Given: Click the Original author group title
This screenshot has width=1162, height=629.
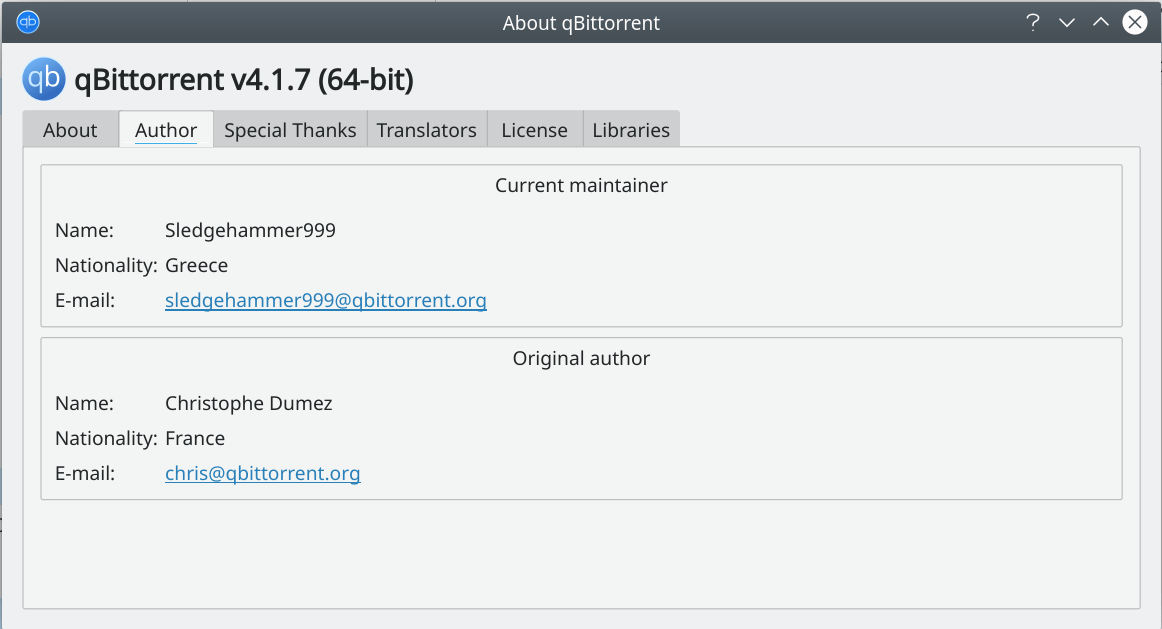Looking at the screenshot, I should (x=581, y=359).
